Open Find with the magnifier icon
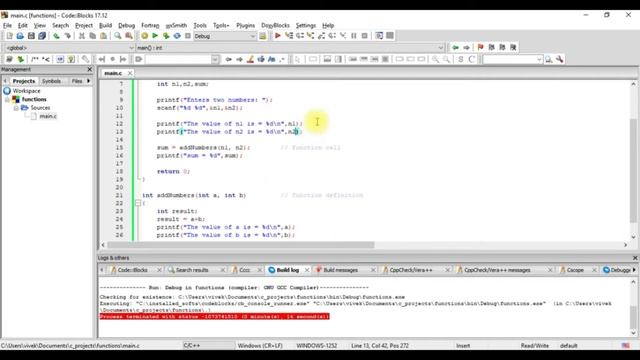The width and height of the screenshot is (640, 360). pyautogui.click(x=118, y=36)
